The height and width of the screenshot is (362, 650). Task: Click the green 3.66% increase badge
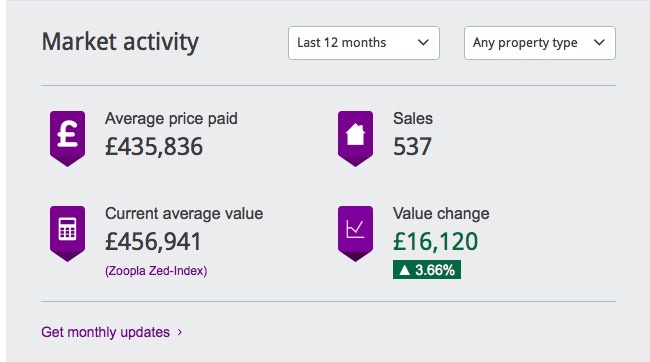[x=427, y=270]
